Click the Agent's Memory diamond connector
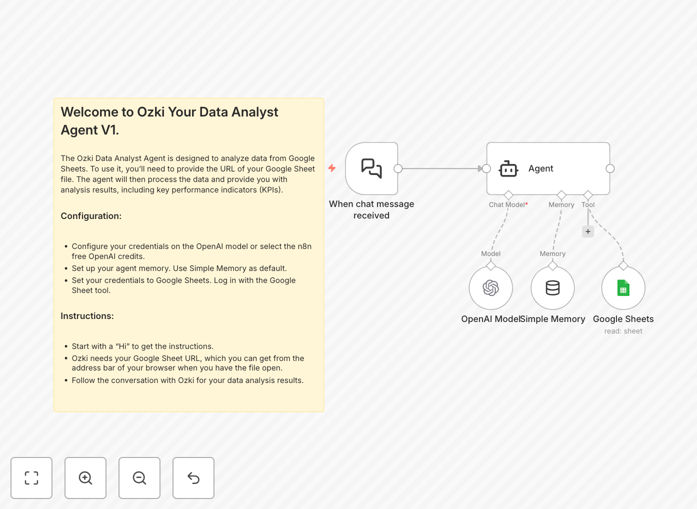697x509 pixels. coord(561,195)
